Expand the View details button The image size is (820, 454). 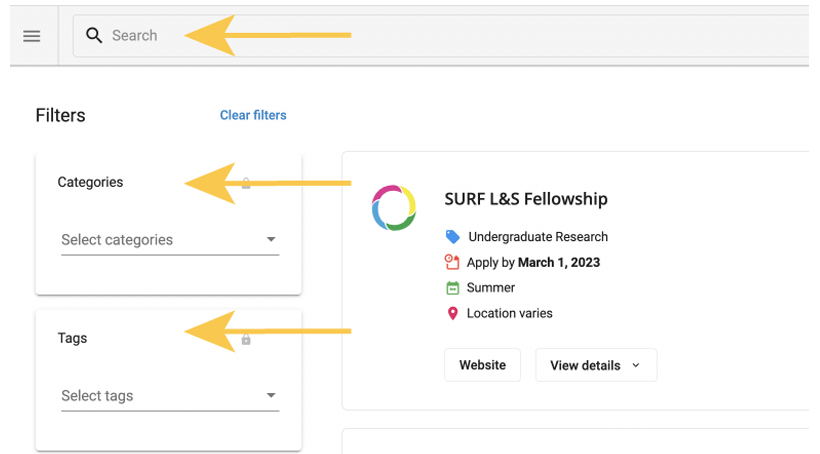(595, 365)
